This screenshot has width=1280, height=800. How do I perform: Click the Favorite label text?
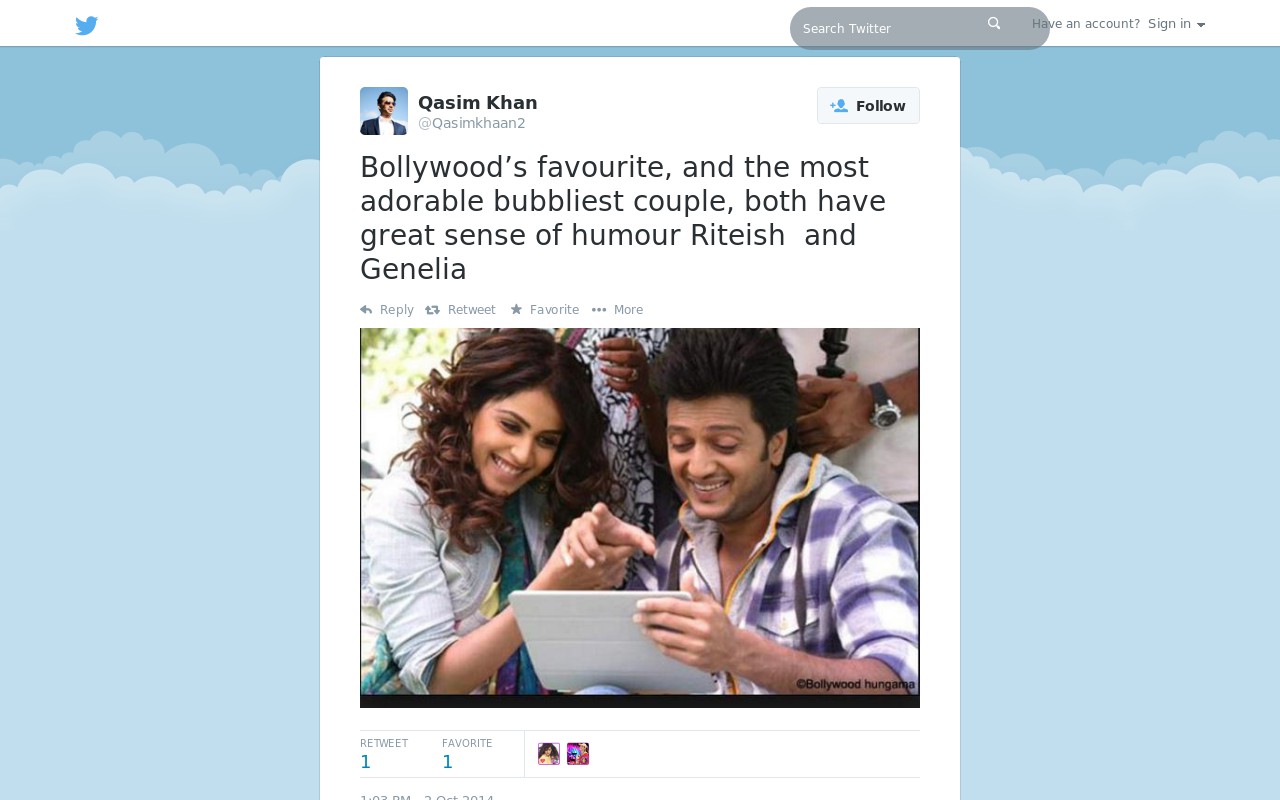[554, 310]
